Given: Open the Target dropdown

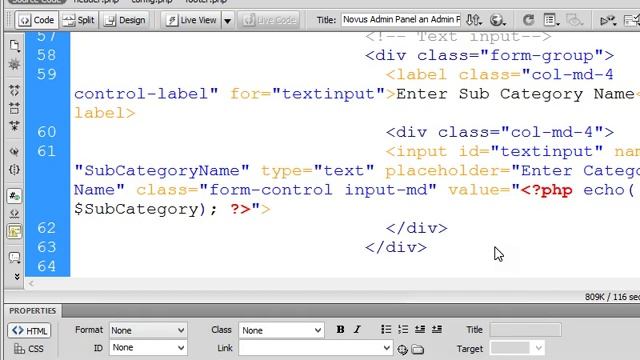Looking at the screenshot, I should pyautogui.click(x=517, y=349).
